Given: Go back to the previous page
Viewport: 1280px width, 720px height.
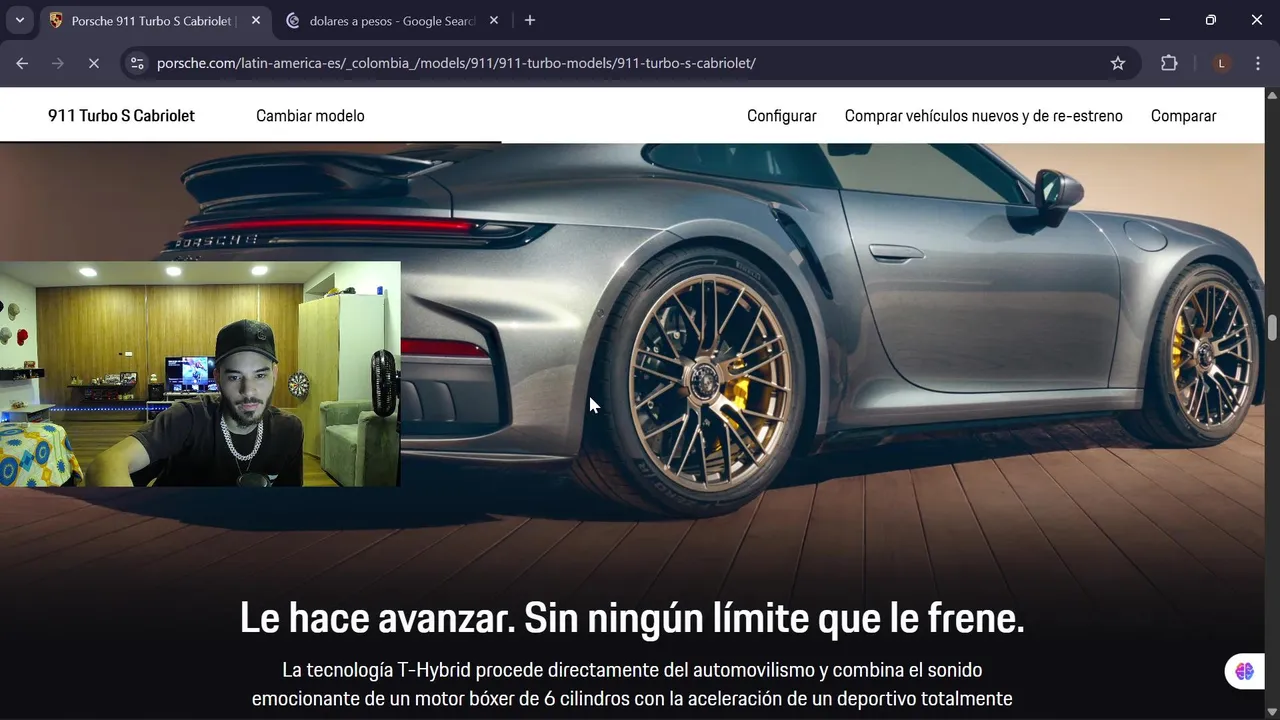Looking at the screenshot, I should 22,63.
